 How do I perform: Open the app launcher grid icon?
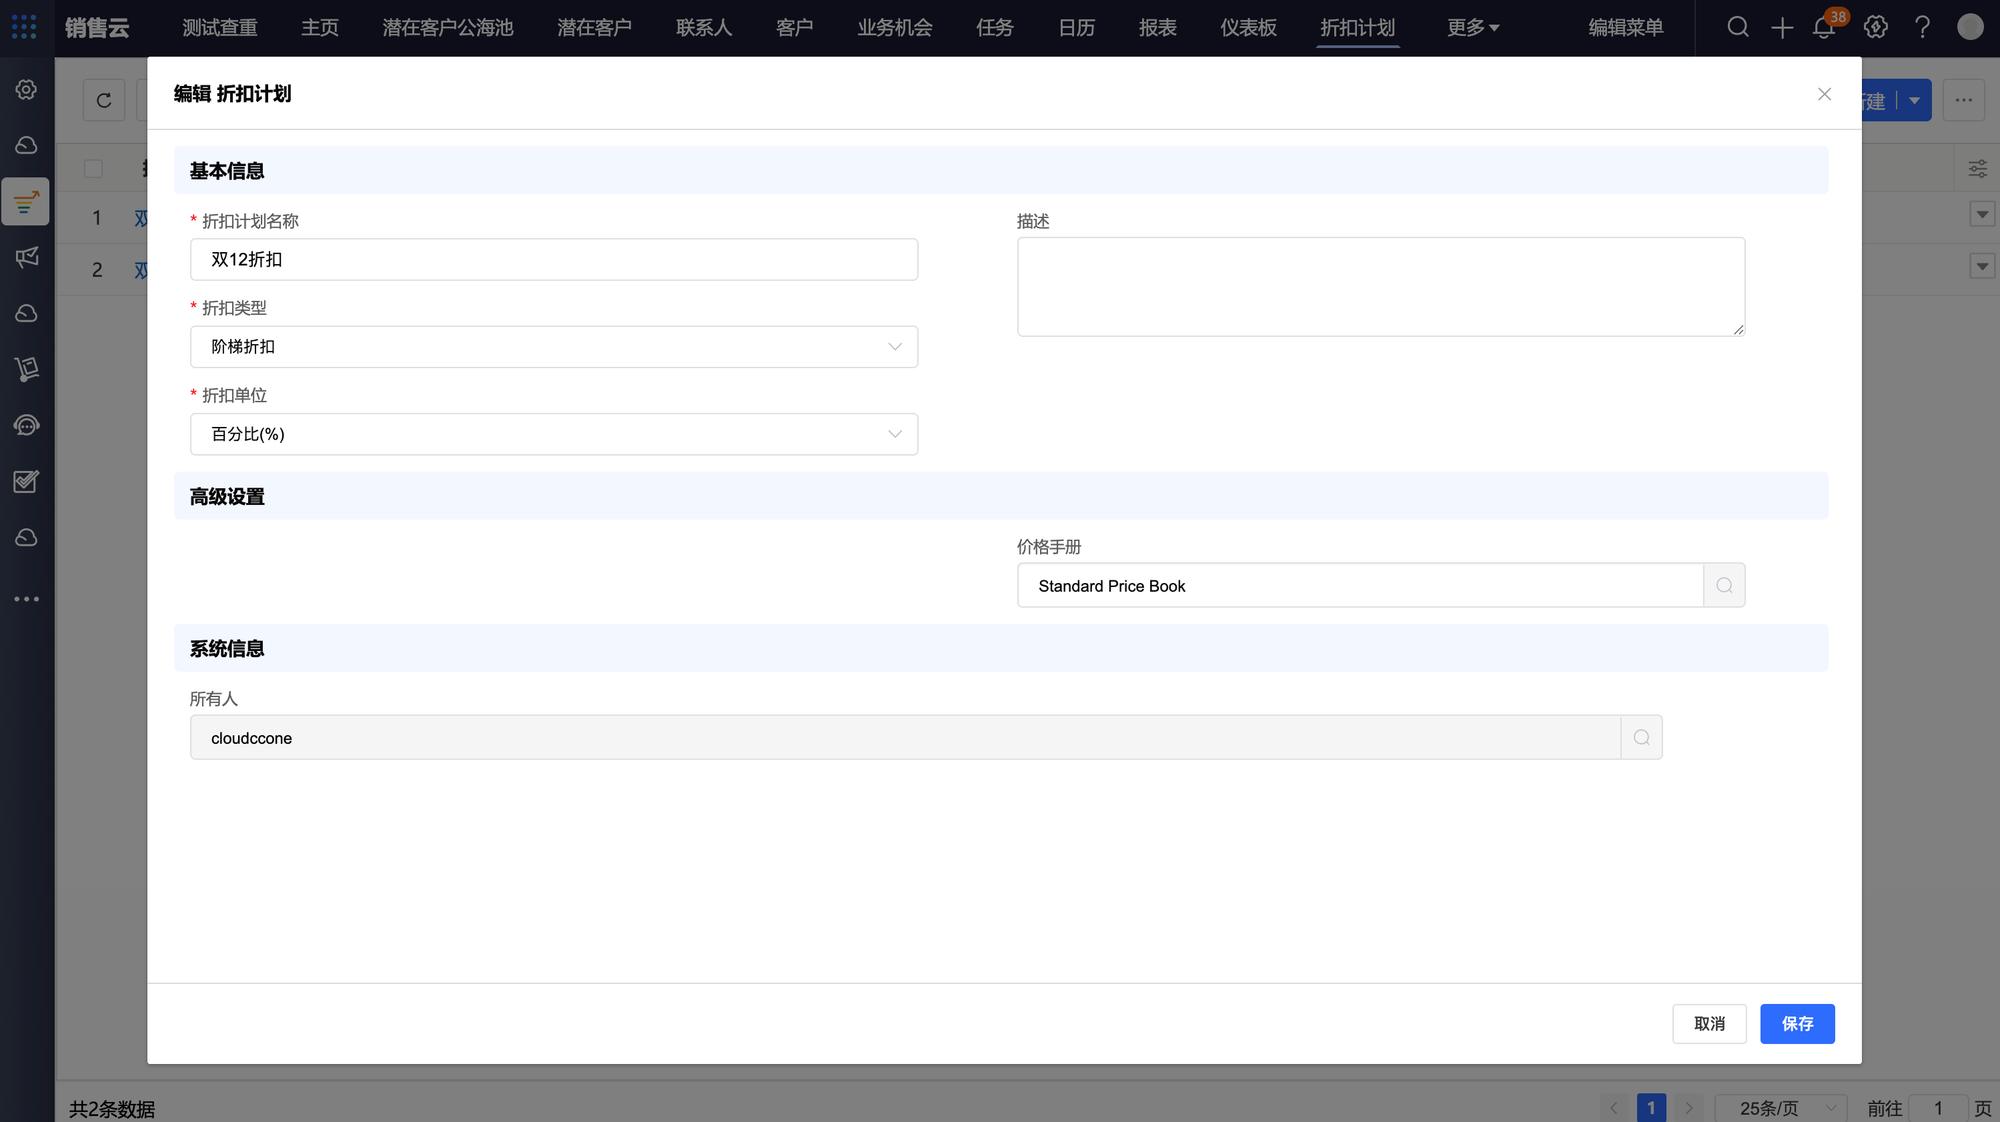[x=24, y=27]
